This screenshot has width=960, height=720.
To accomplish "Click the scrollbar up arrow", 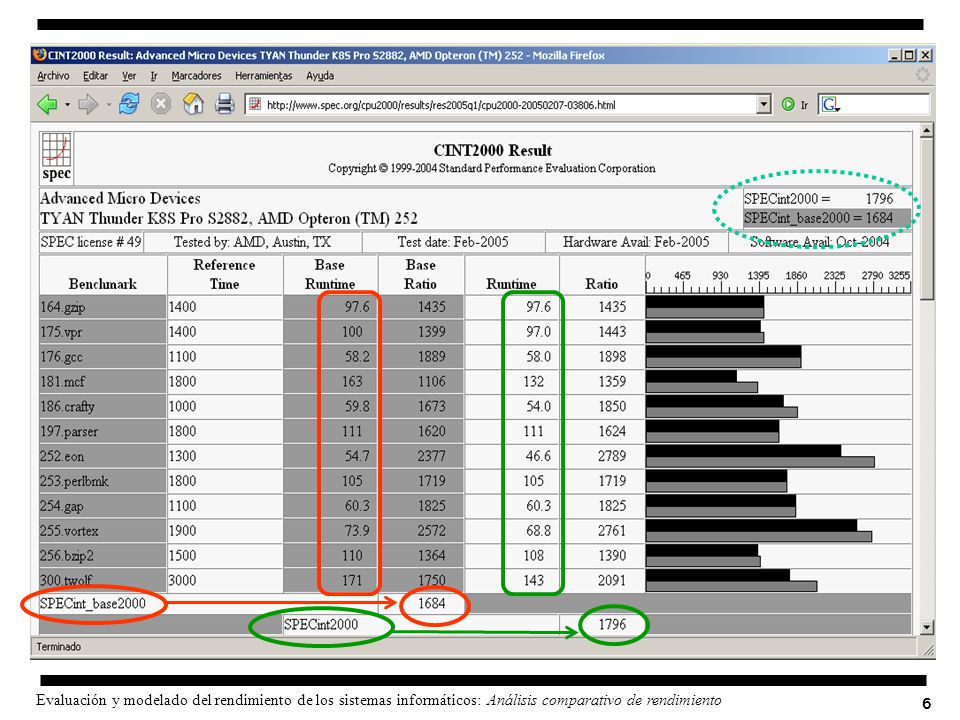I will [926, 130].
